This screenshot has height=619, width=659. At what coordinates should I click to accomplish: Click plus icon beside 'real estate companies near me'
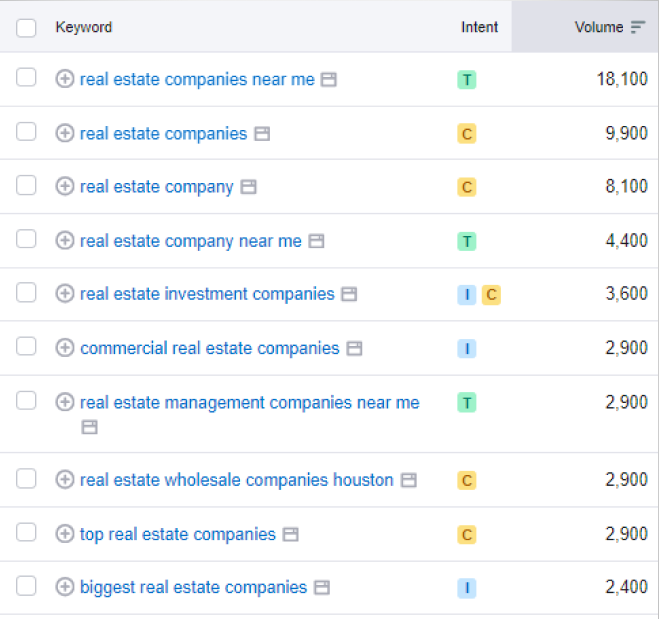click(65, 79)
